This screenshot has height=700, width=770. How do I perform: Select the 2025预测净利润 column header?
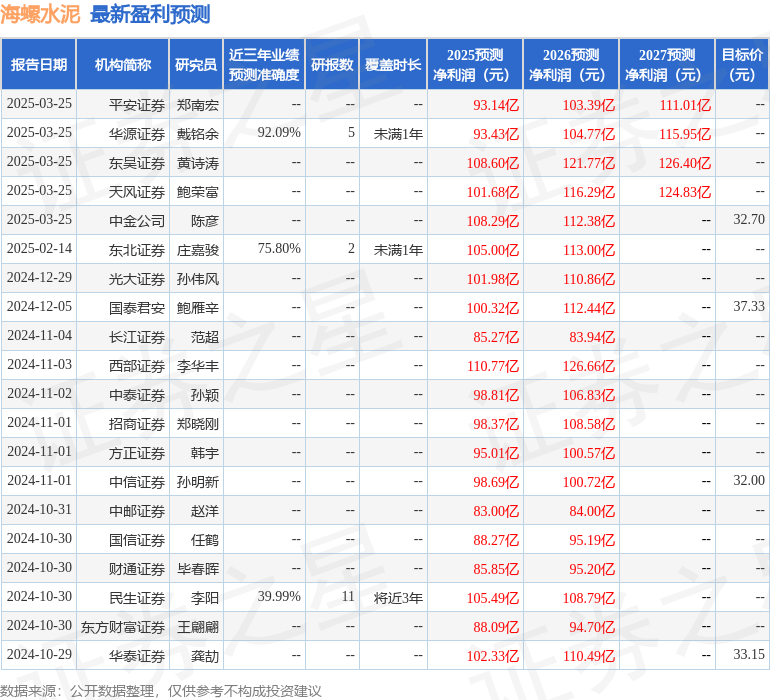tap(475, 64)
